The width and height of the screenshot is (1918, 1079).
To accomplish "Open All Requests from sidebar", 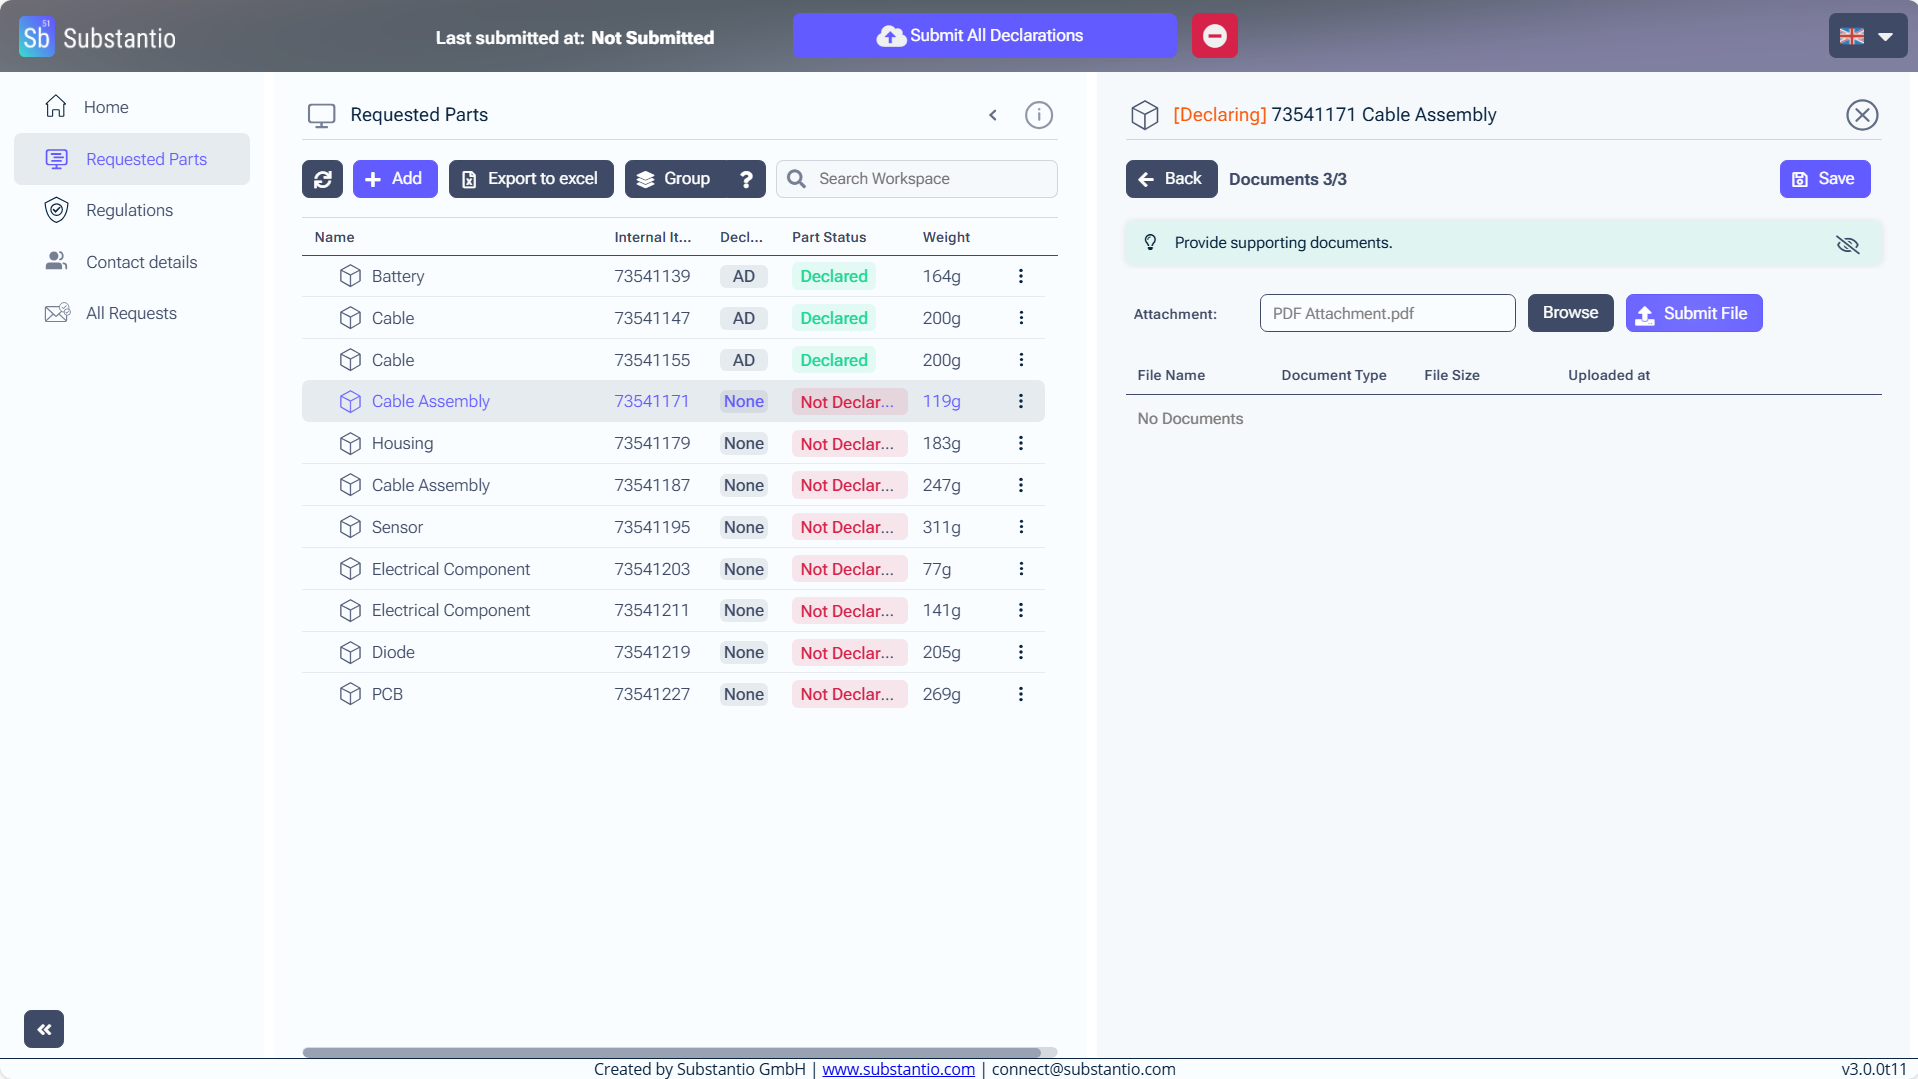I will click(131, 313).
